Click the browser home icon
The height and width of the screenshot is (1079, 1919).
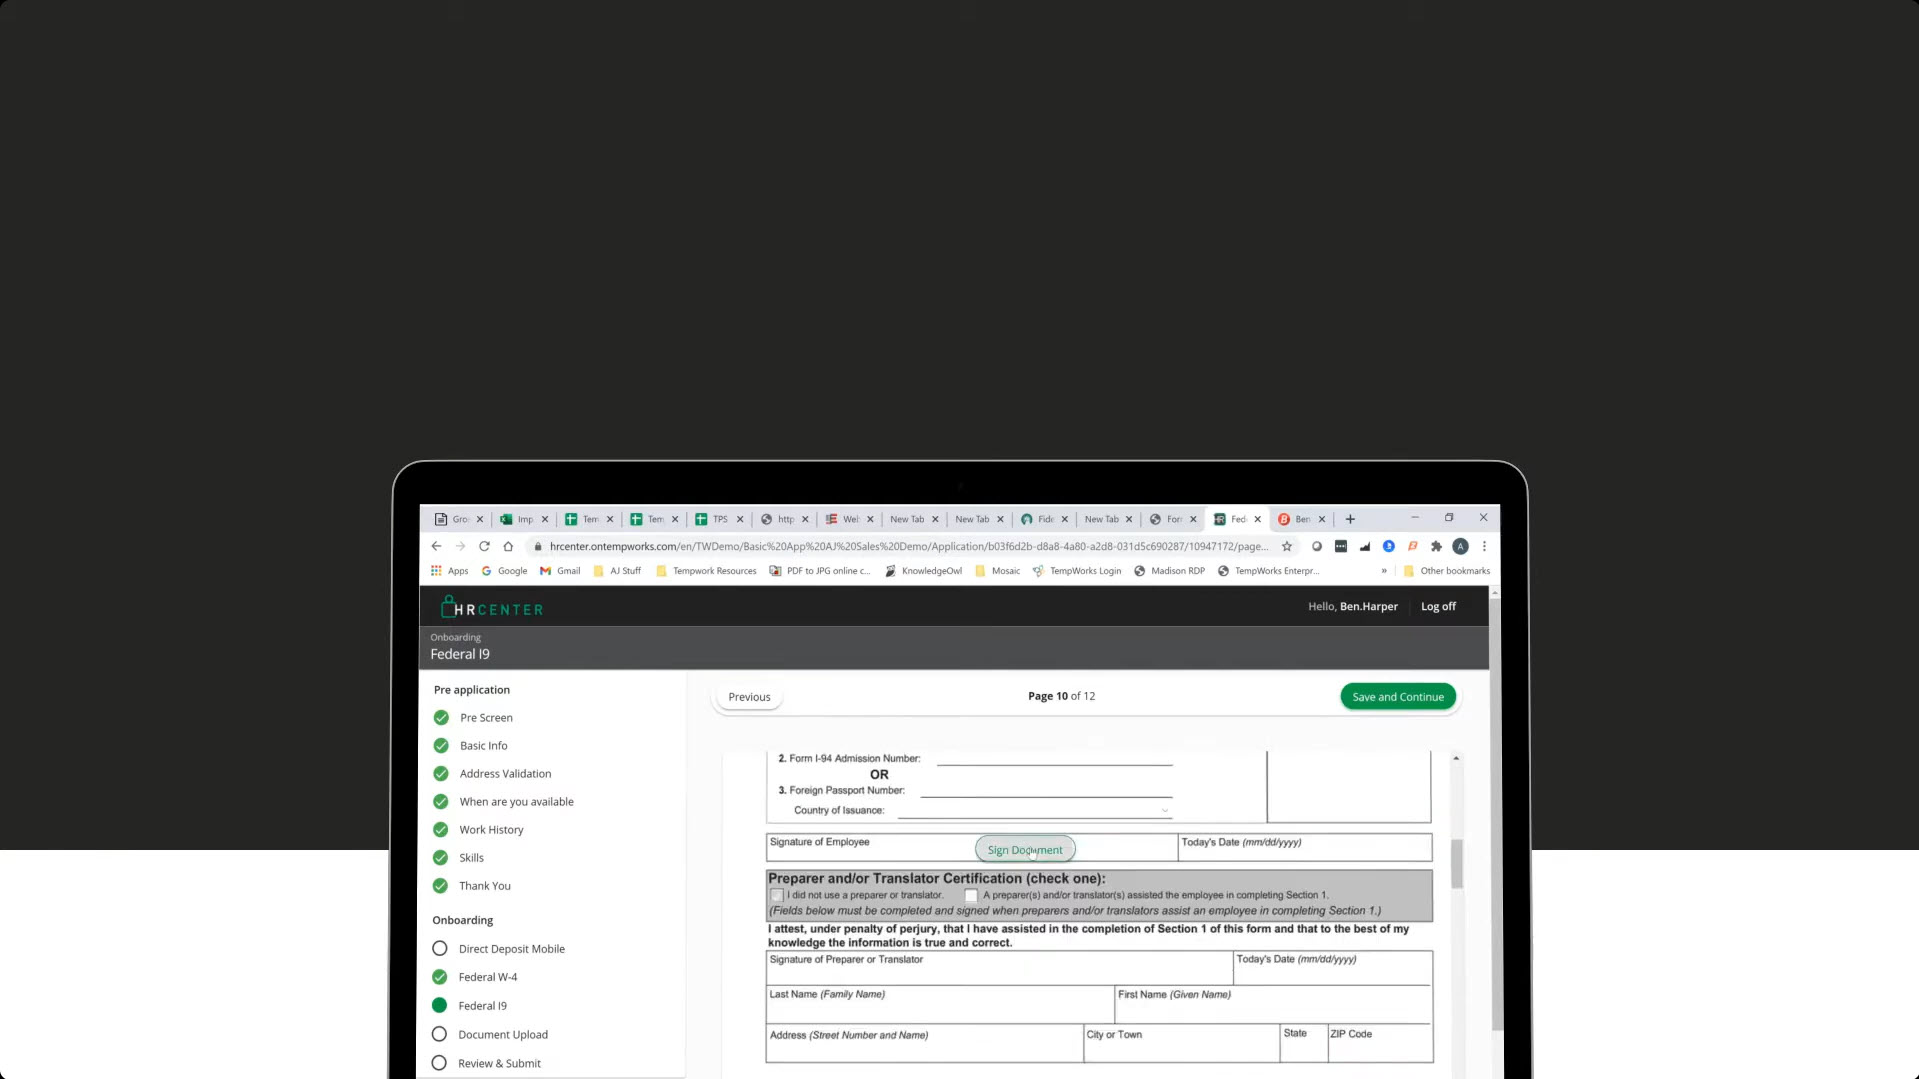[508, 546]
